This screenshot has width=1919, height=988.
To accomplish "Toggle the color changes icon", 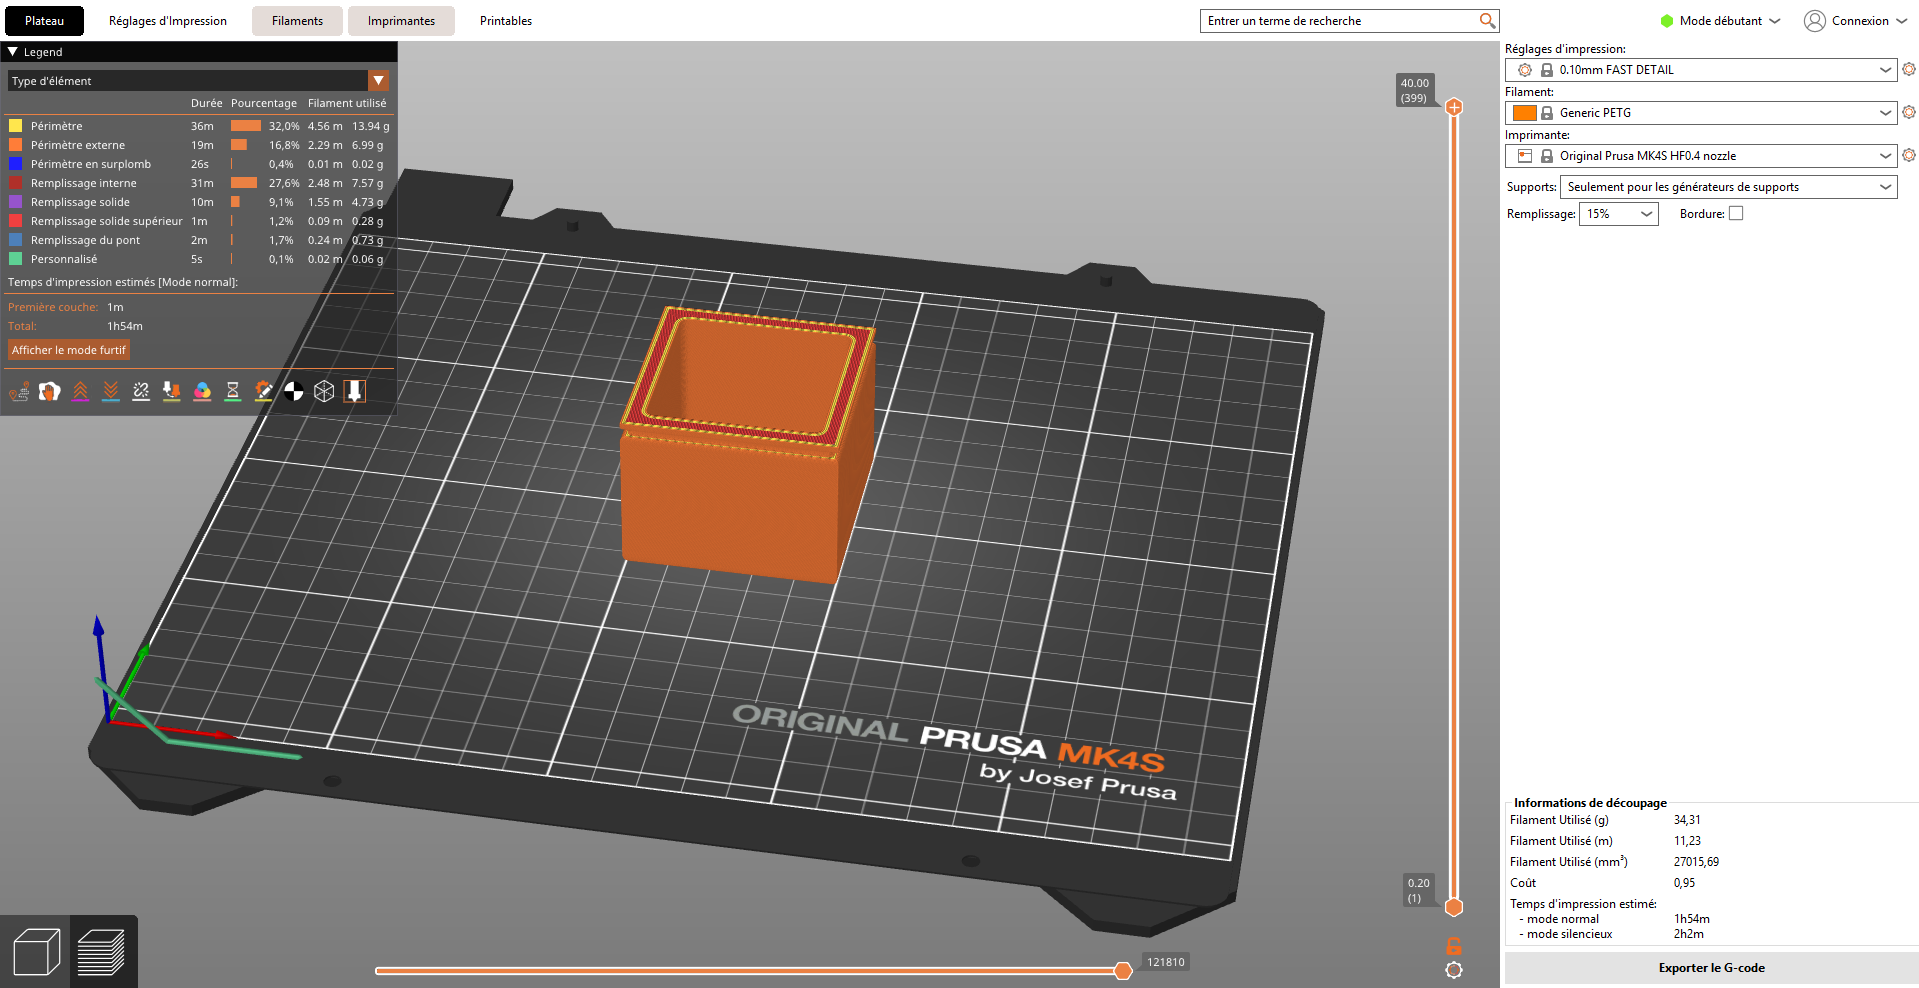I will 202,392.
